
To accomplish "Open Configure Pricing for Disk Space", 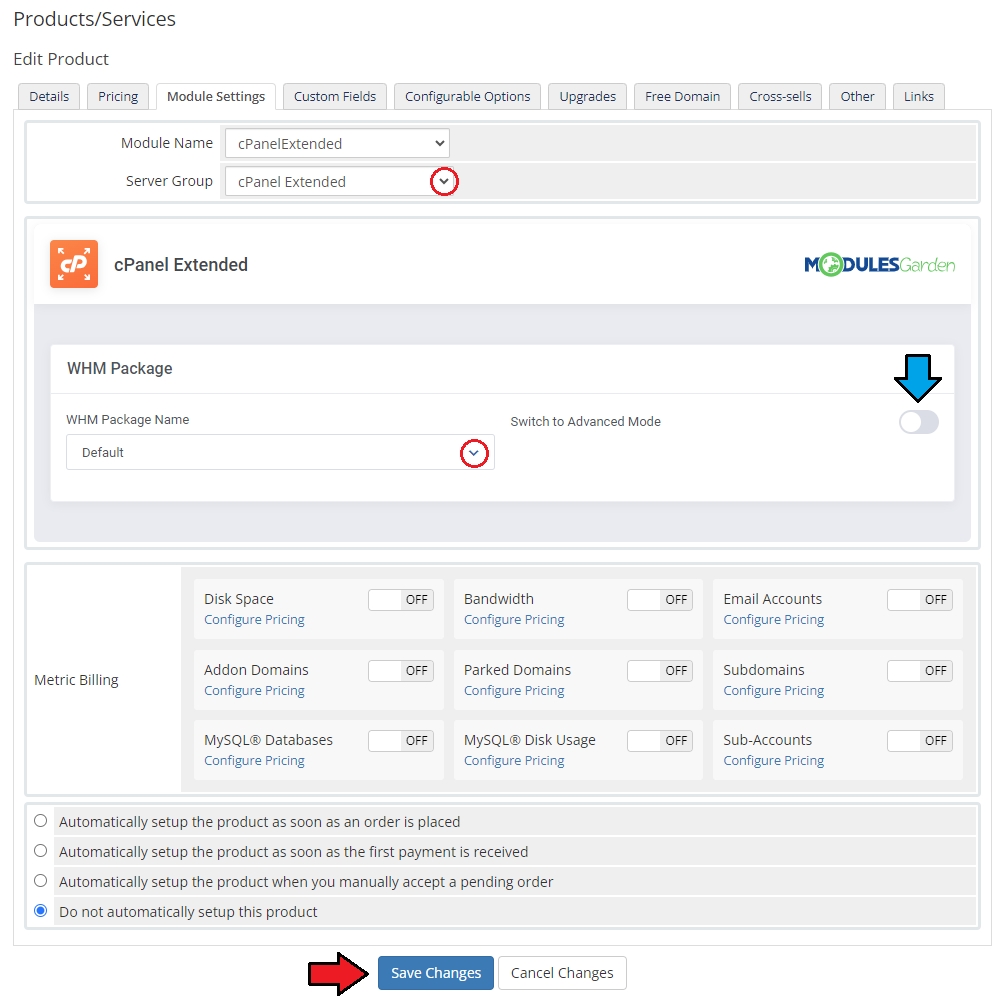I will [254, 620].
